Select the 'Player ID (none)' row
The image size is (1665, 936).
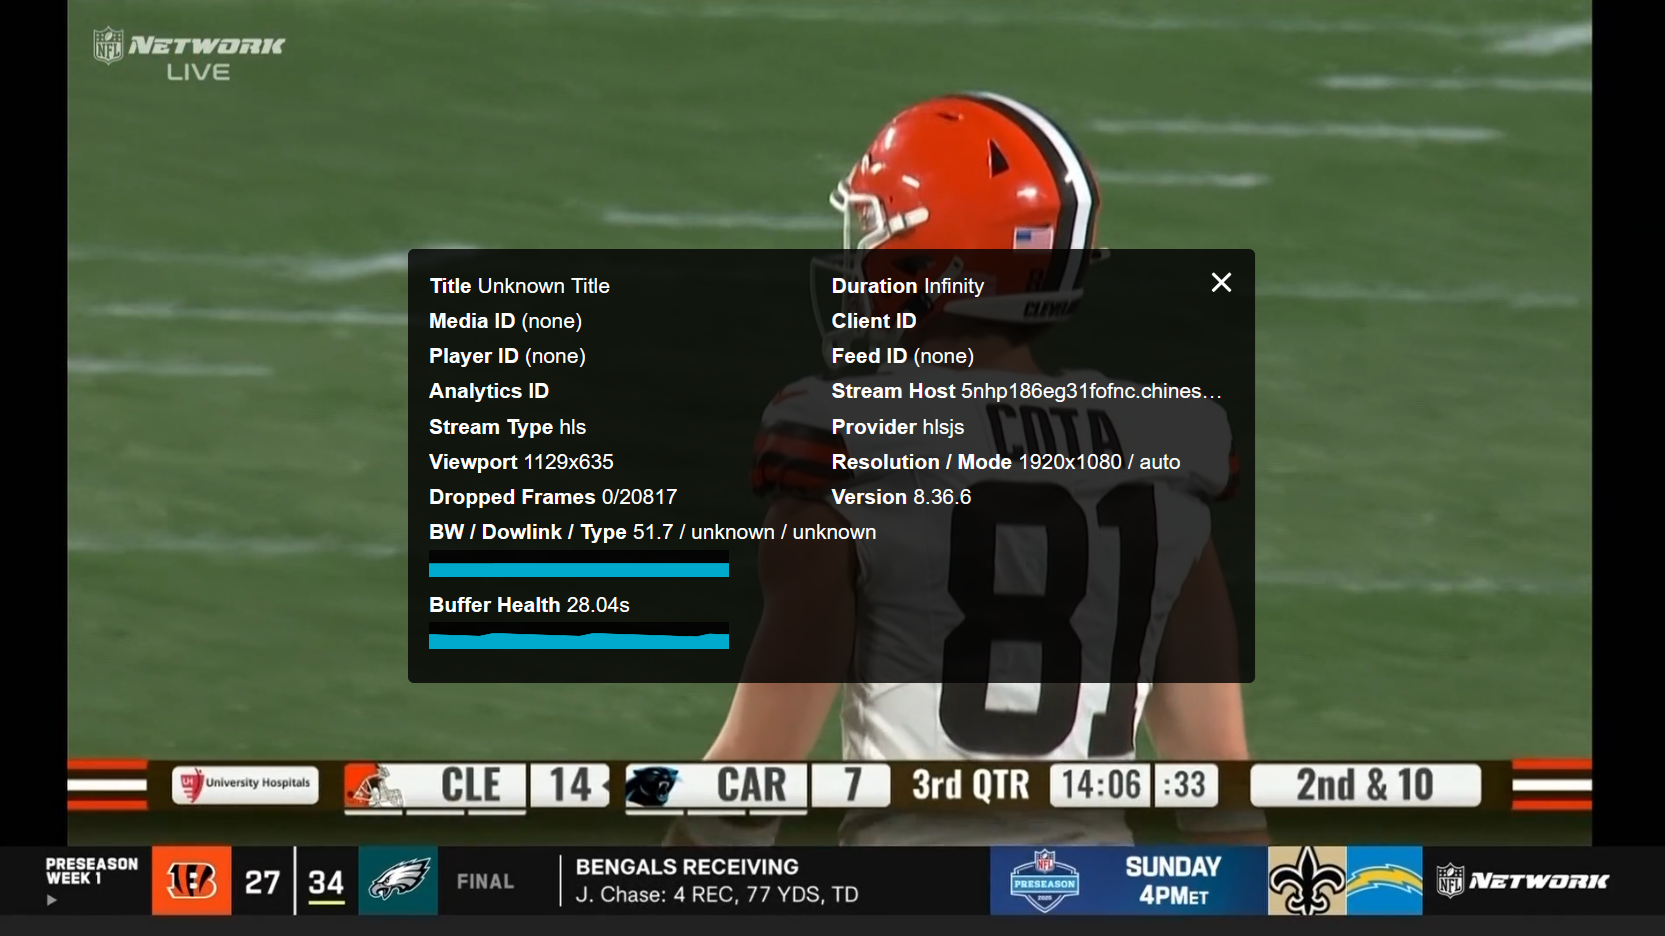click(507, 356)
